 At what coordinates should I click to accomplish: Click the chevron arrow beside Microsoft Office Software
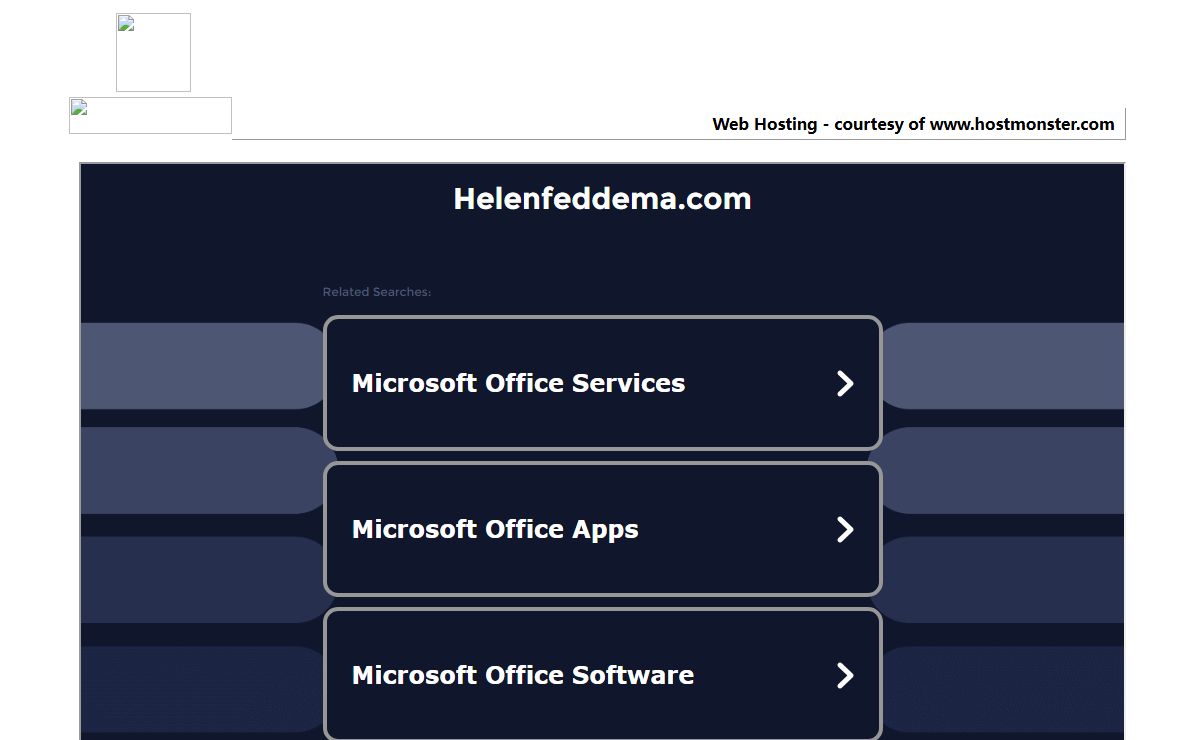coord(845,675)
